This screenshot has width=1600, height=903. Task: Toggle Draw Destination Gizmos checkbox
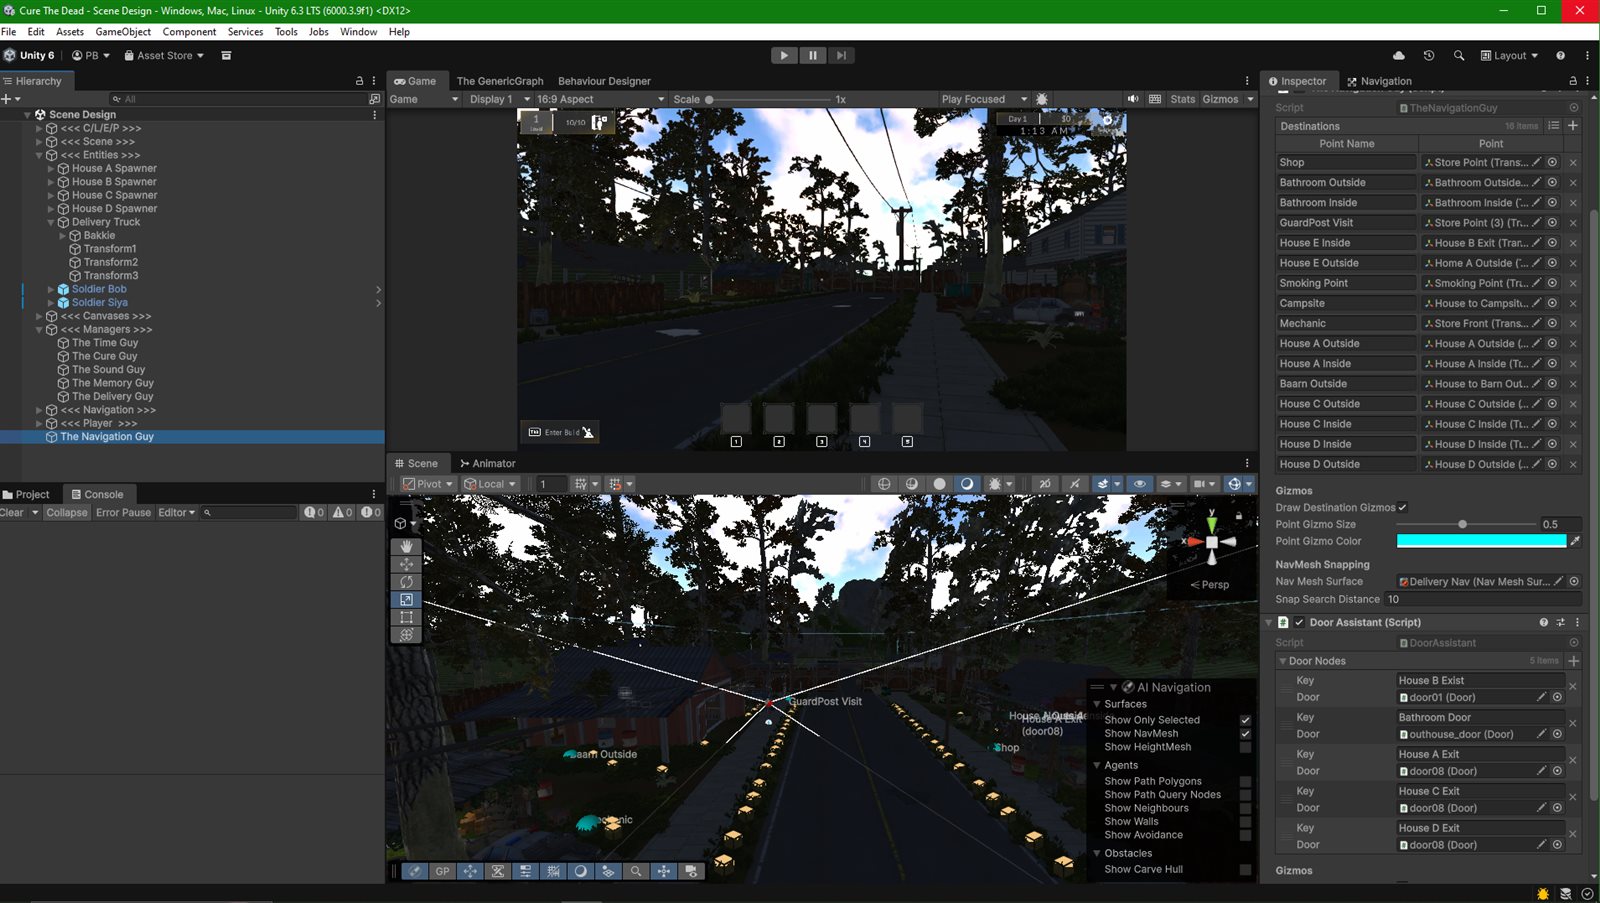pyautogui.click(x=1402, y=507)
